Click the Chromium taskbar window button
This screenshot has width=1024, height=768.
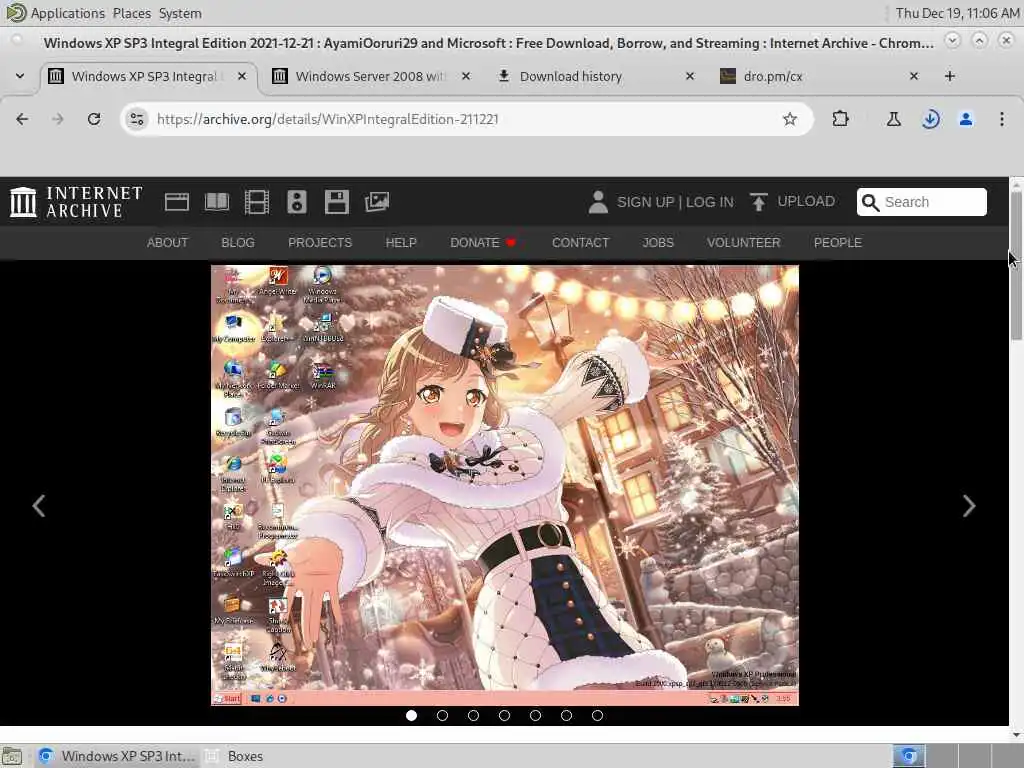(116, 756)
